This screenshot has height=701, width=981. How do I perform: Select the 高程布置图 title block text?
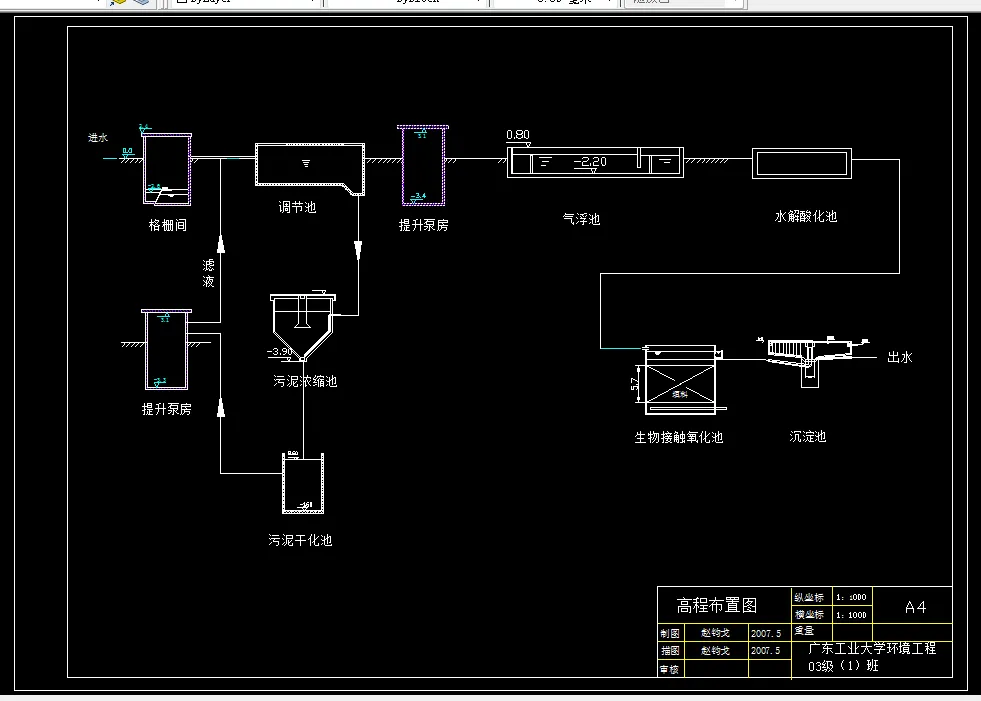click(x=716, y=604)
